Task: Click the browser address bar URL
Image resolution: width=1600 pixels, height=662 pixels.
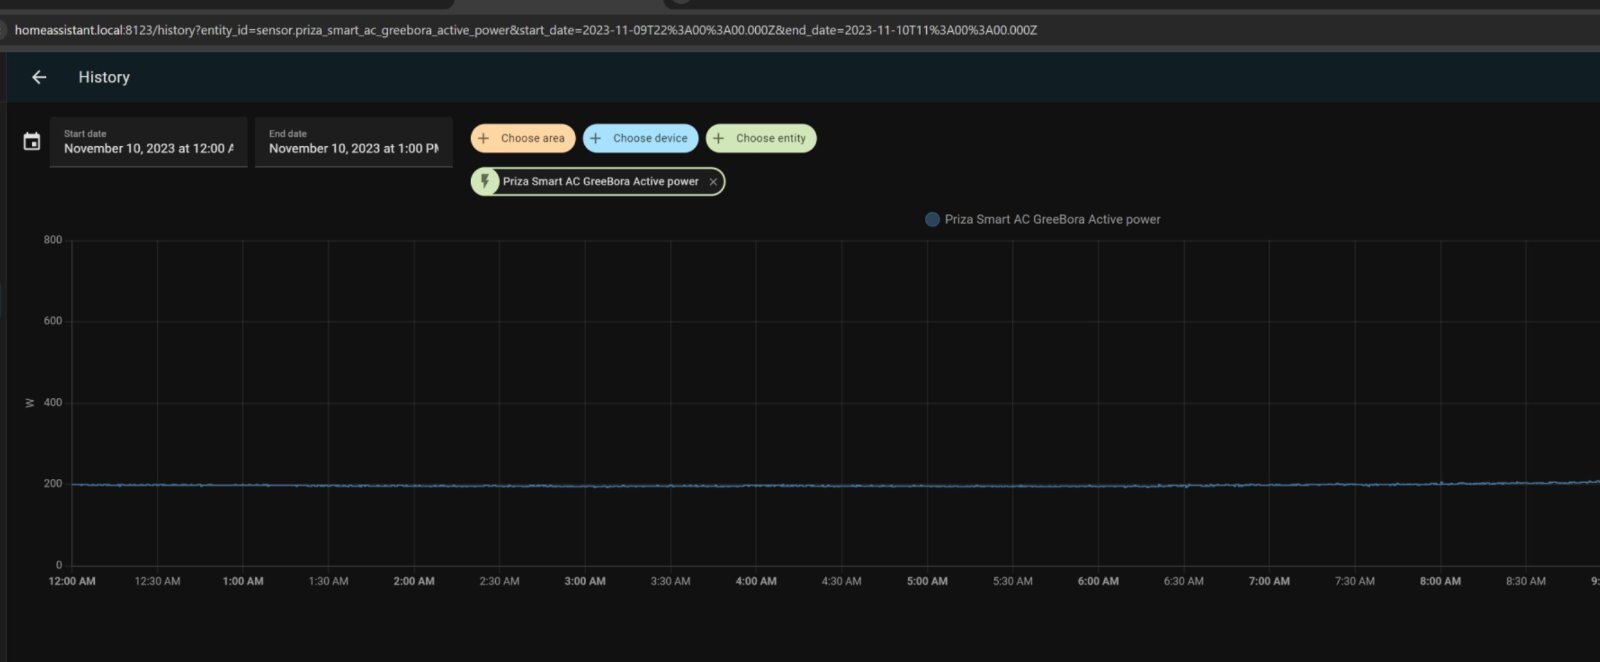Action: click(526, 30)
